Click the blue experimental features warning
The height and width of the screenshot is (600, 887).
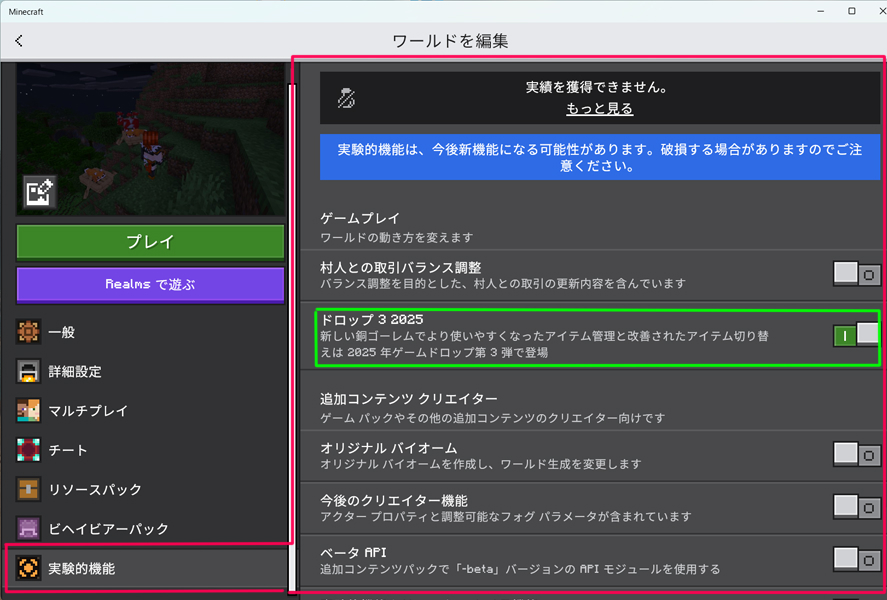coord(600,157)
